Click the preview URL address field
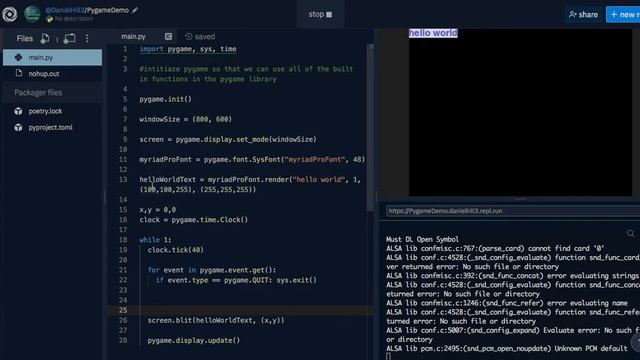 coord(513,211)
